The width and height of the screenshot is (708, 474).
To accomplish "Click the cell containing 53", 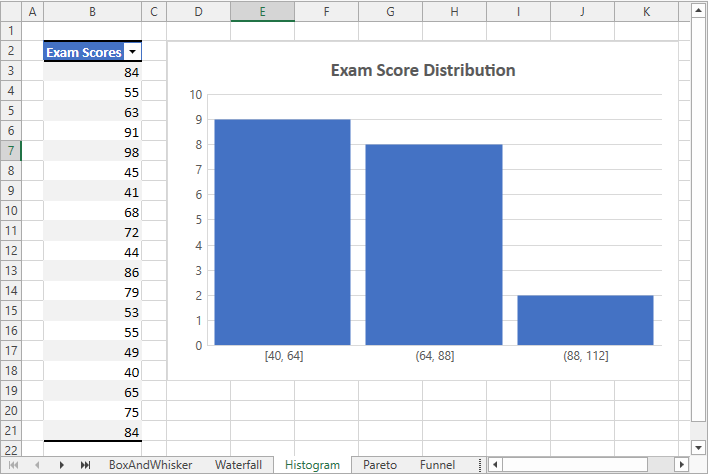I will (x=93, y=312).
